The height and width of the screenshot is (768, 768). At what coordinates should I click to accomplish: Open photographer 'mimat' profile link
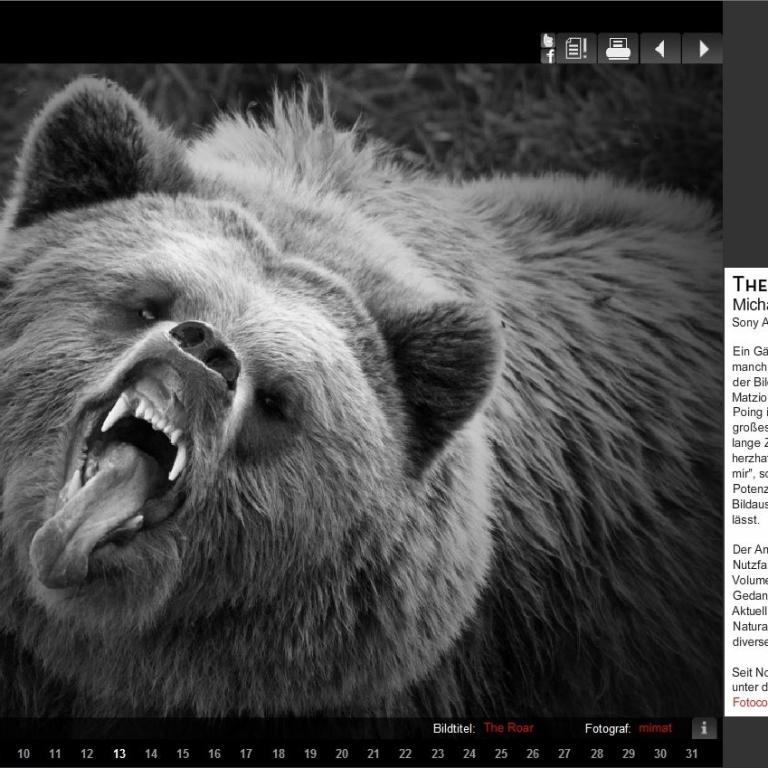pos(655,728)
